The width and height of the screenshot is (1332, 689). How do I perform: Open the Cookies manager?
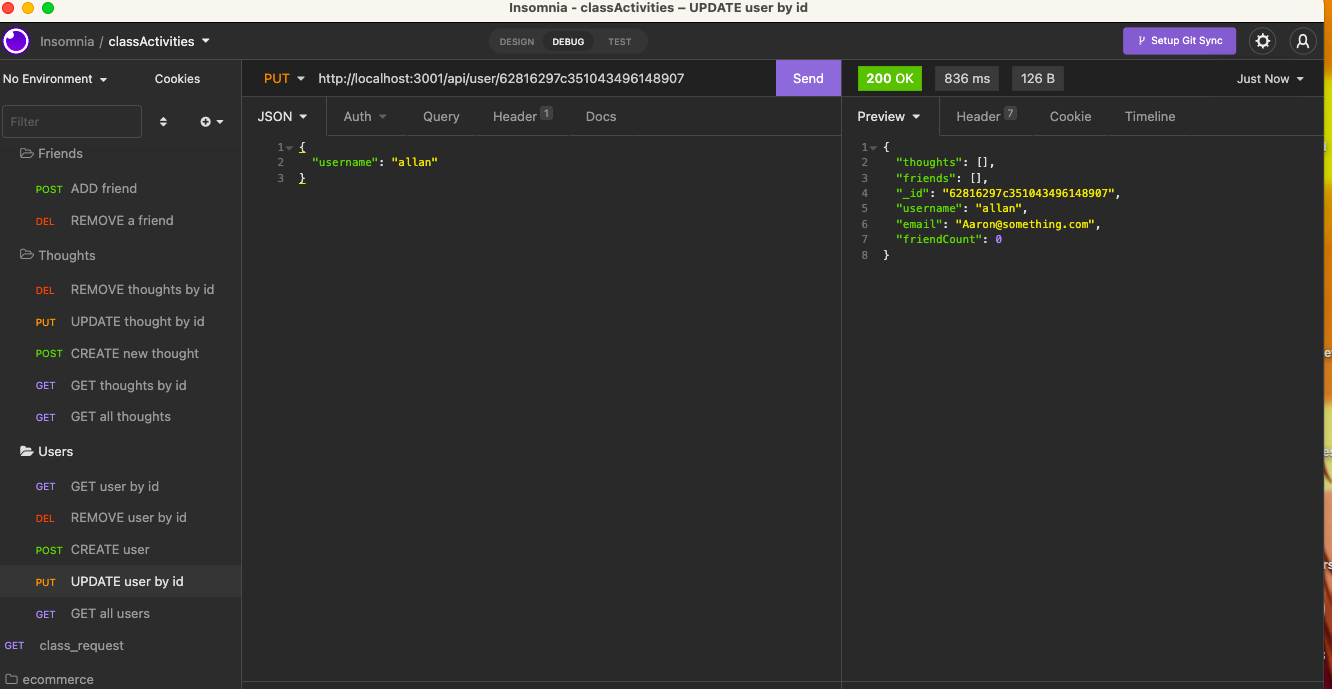(x=177, y=79)
